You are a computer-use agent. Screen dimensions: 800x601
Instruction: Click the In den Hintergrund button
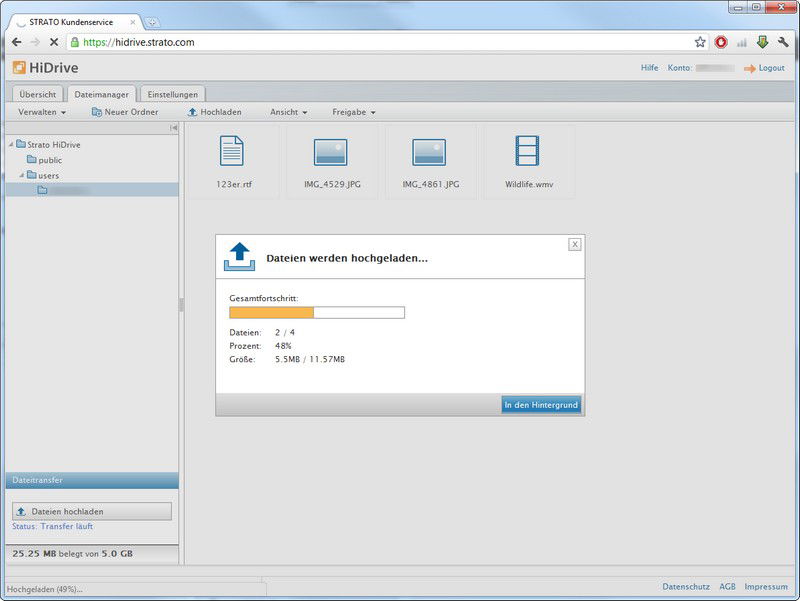pos(541,405)
